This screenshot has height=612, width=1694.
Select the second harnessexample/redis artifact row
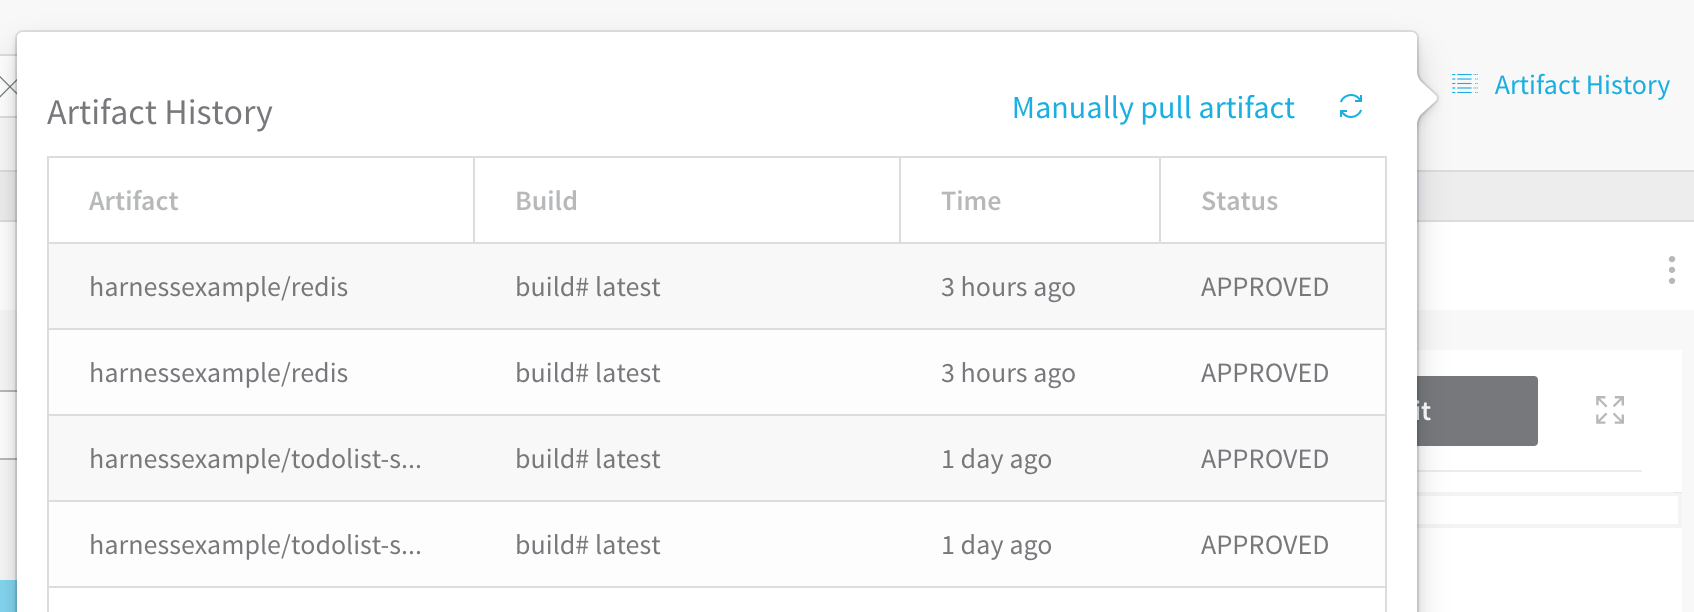pyautogui.click(x=717, y=373)
